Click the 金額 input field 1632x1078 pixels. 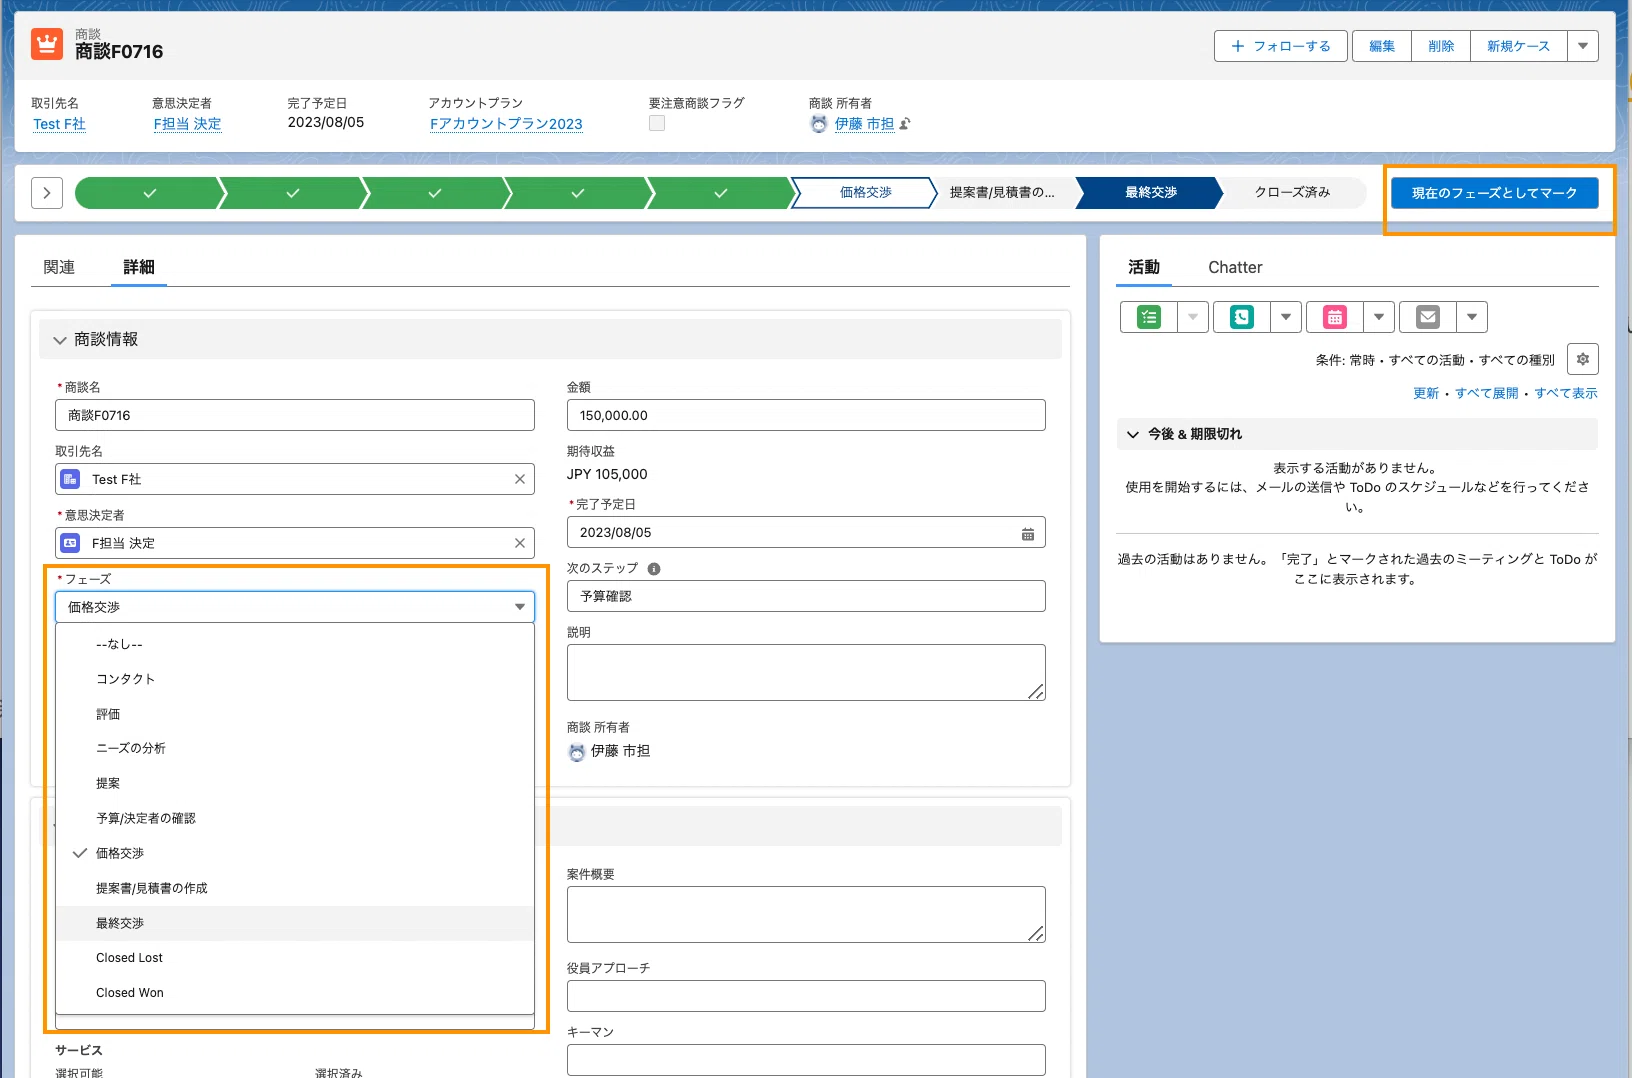806,415
